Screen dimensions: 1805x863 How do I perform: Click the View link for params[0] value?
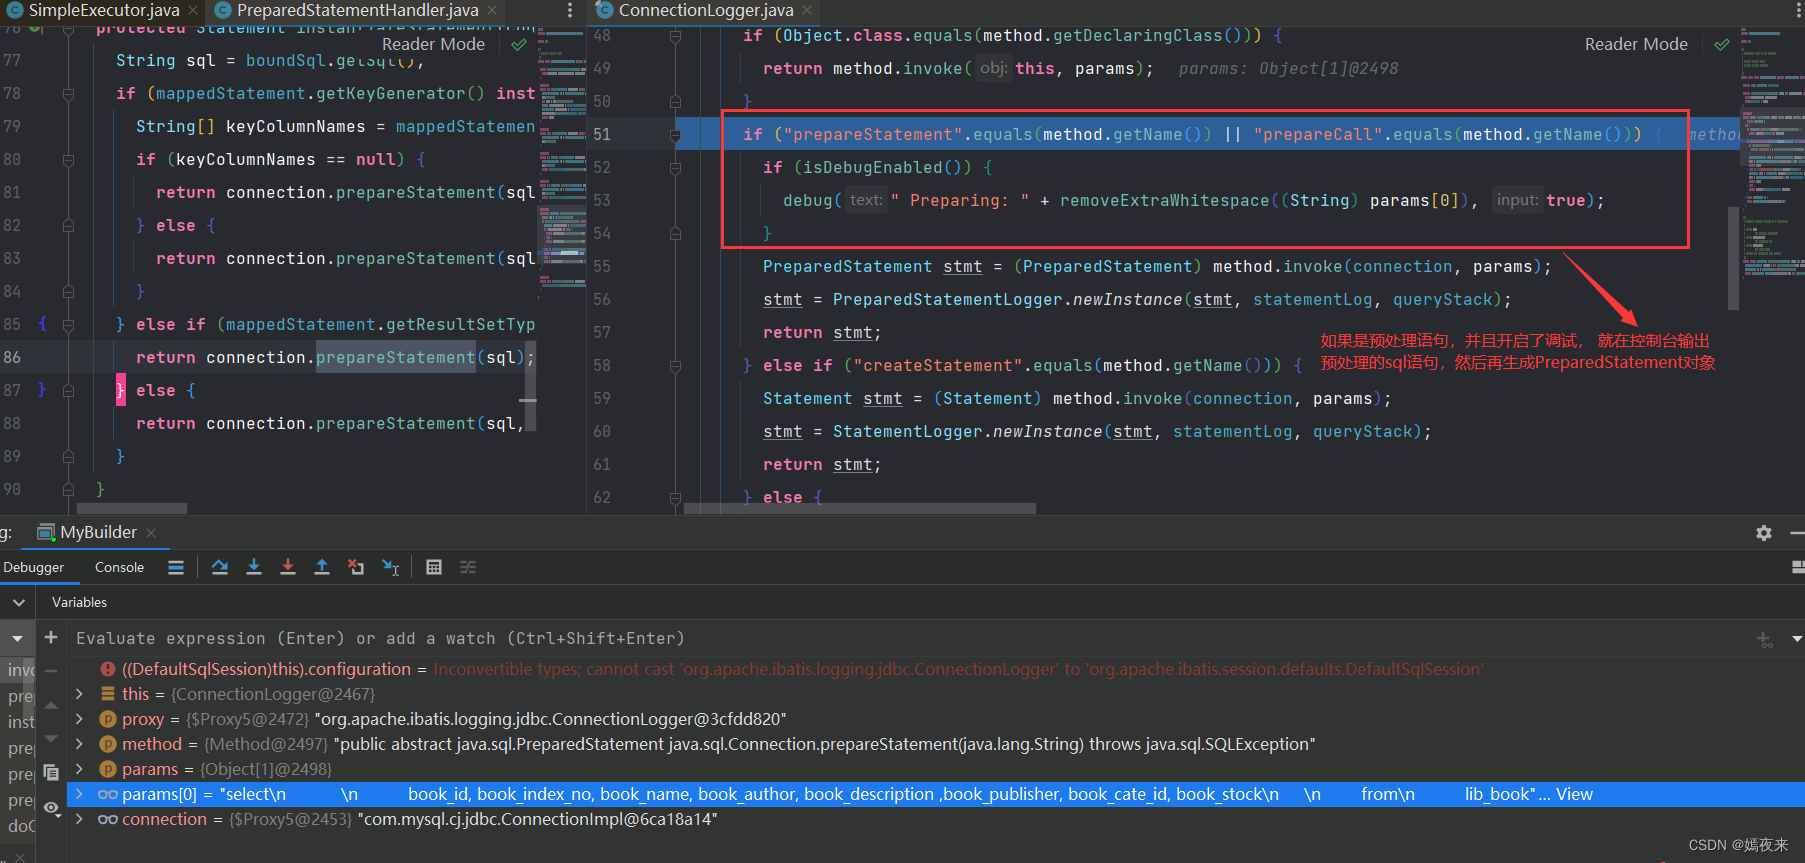(1573, 794)
